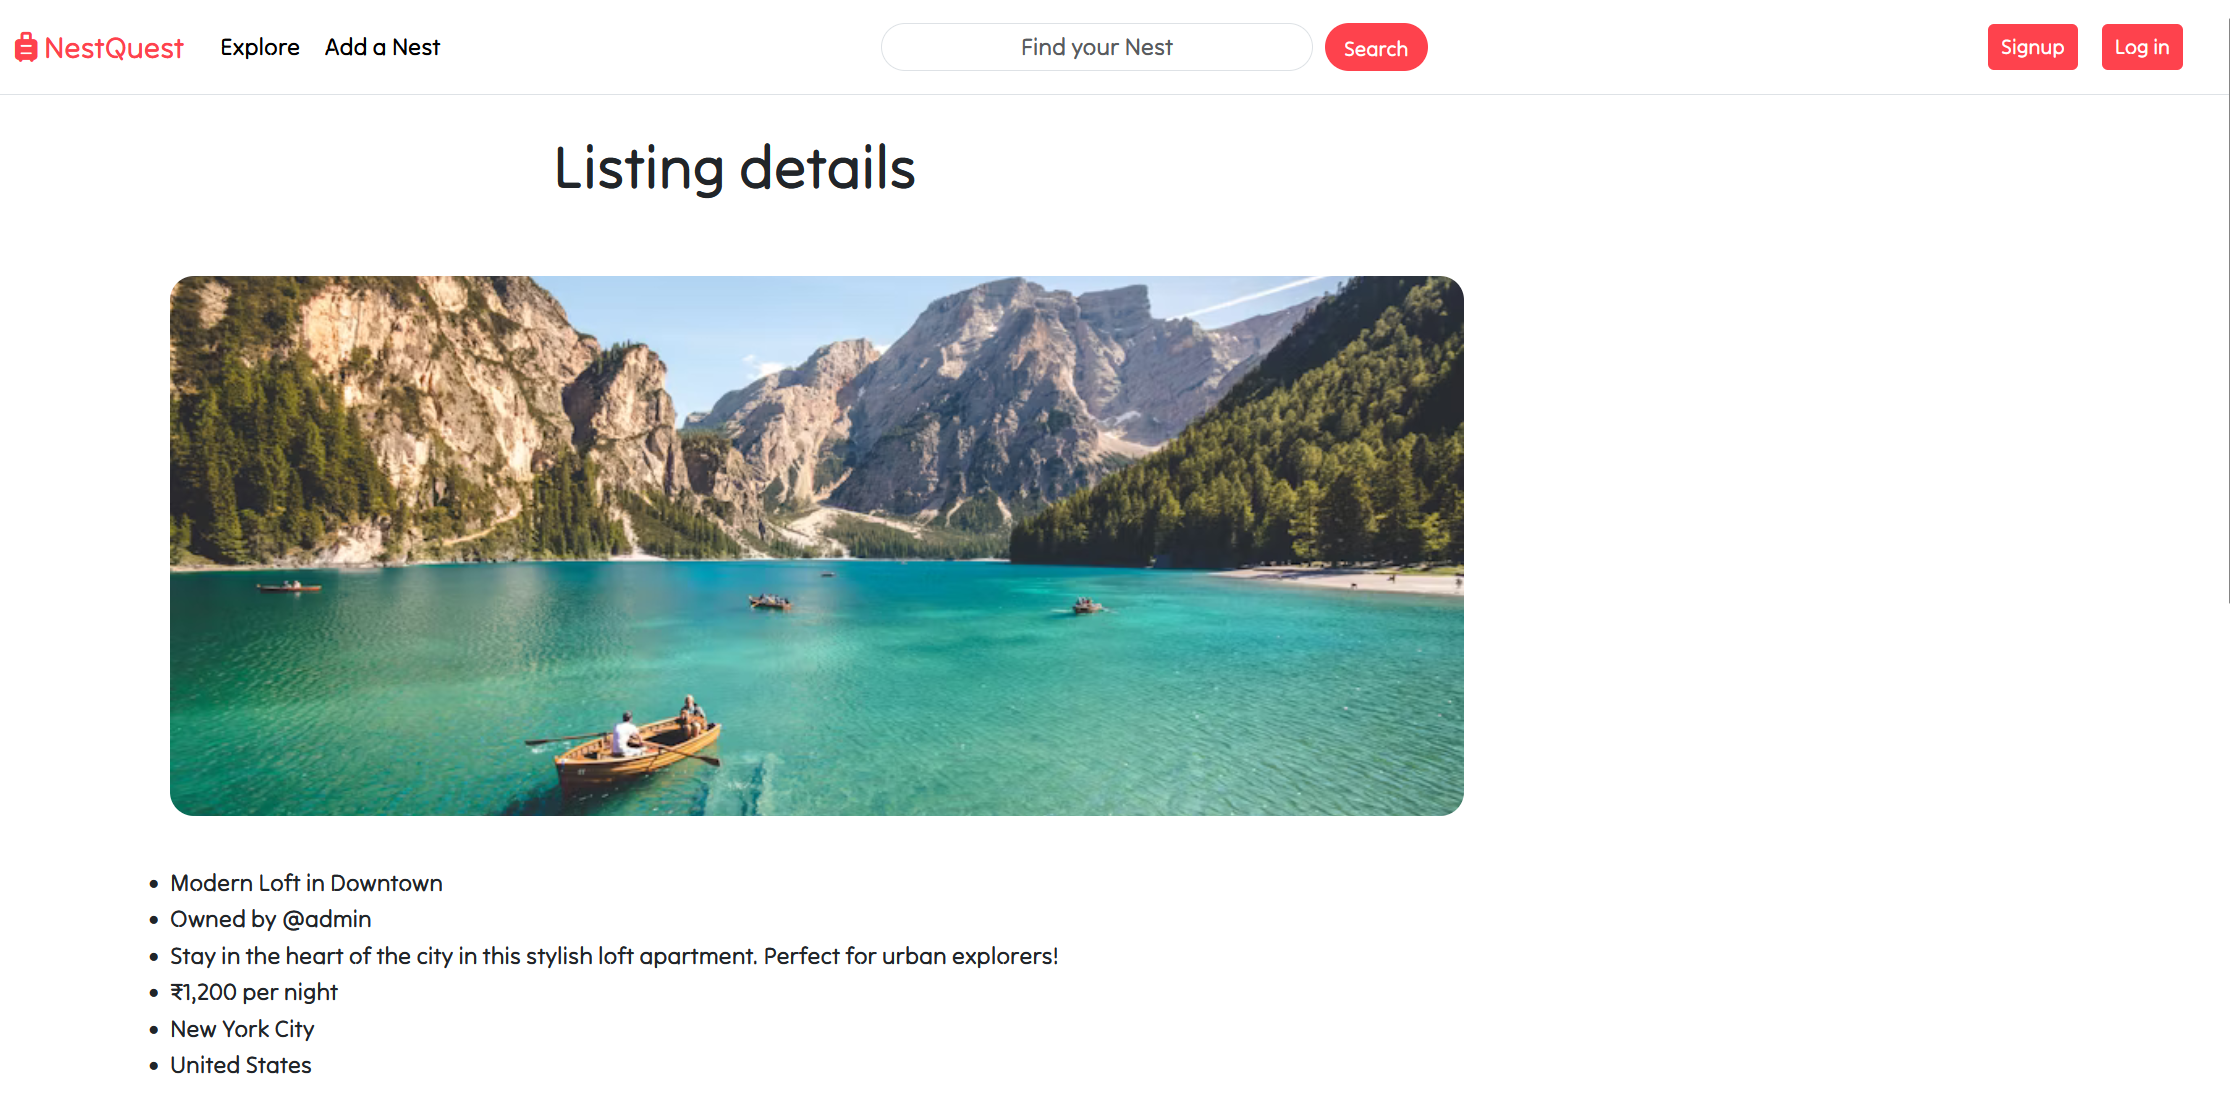Click the sandy beach shoreline in the photo

[x=1340, y=577]
